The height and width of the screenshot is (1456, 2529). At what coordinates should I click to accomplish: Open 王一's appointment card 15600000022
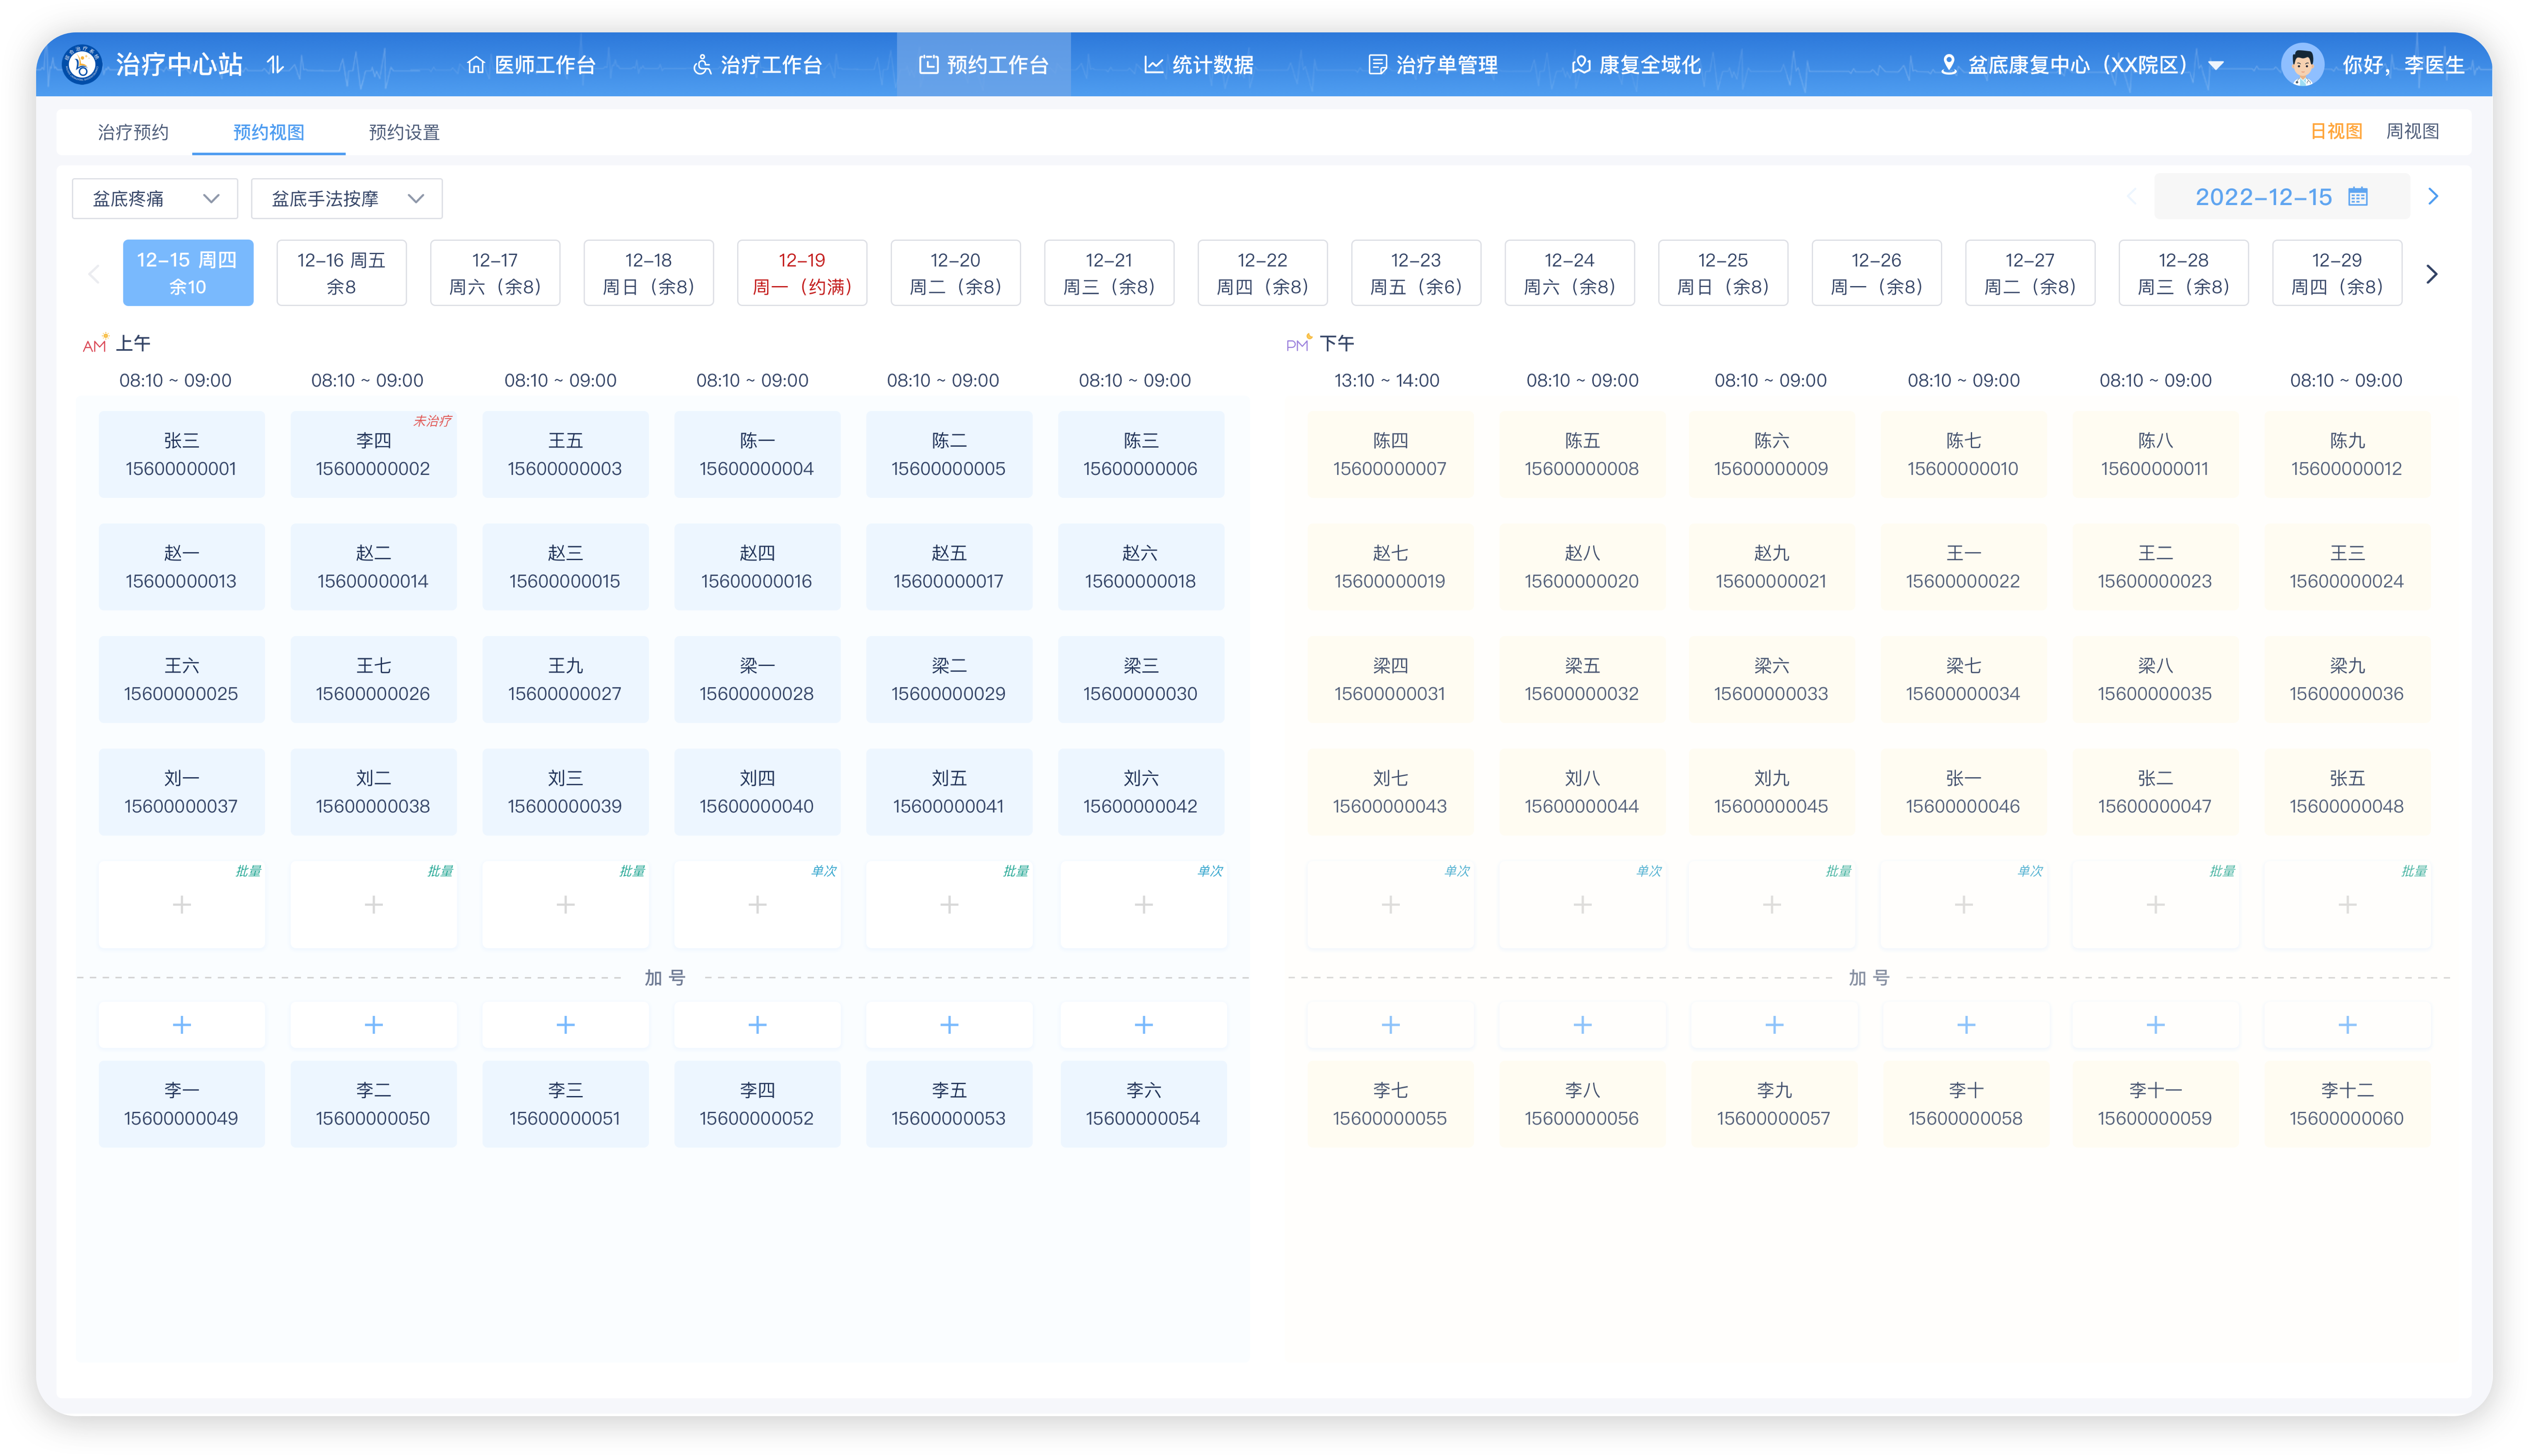click(x=1964, y=567)
